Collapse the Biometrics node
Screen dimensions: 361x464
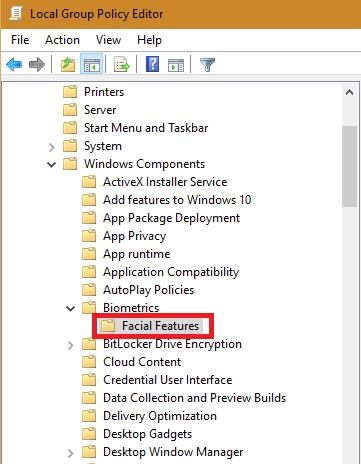[70, 308]
